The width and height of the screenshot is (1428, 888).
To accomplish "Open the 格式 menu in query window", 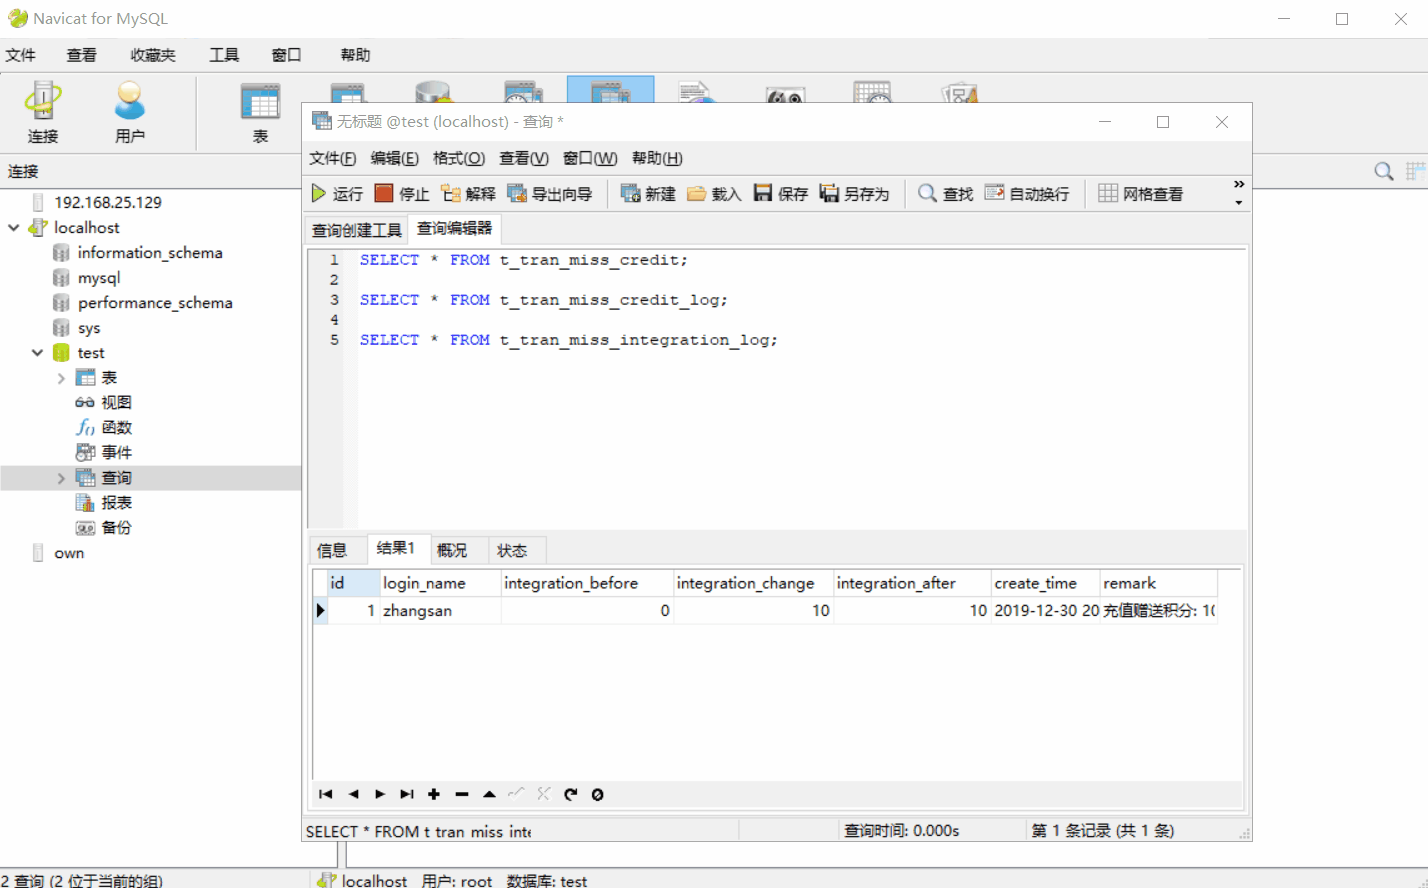I will tap(458, 158).
